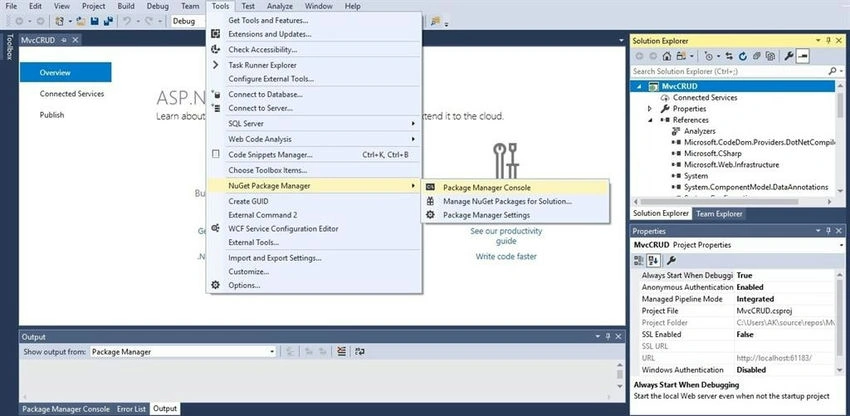Click the auto-hide pin on Properties panel
850x416 pixels.
point(828,231)
